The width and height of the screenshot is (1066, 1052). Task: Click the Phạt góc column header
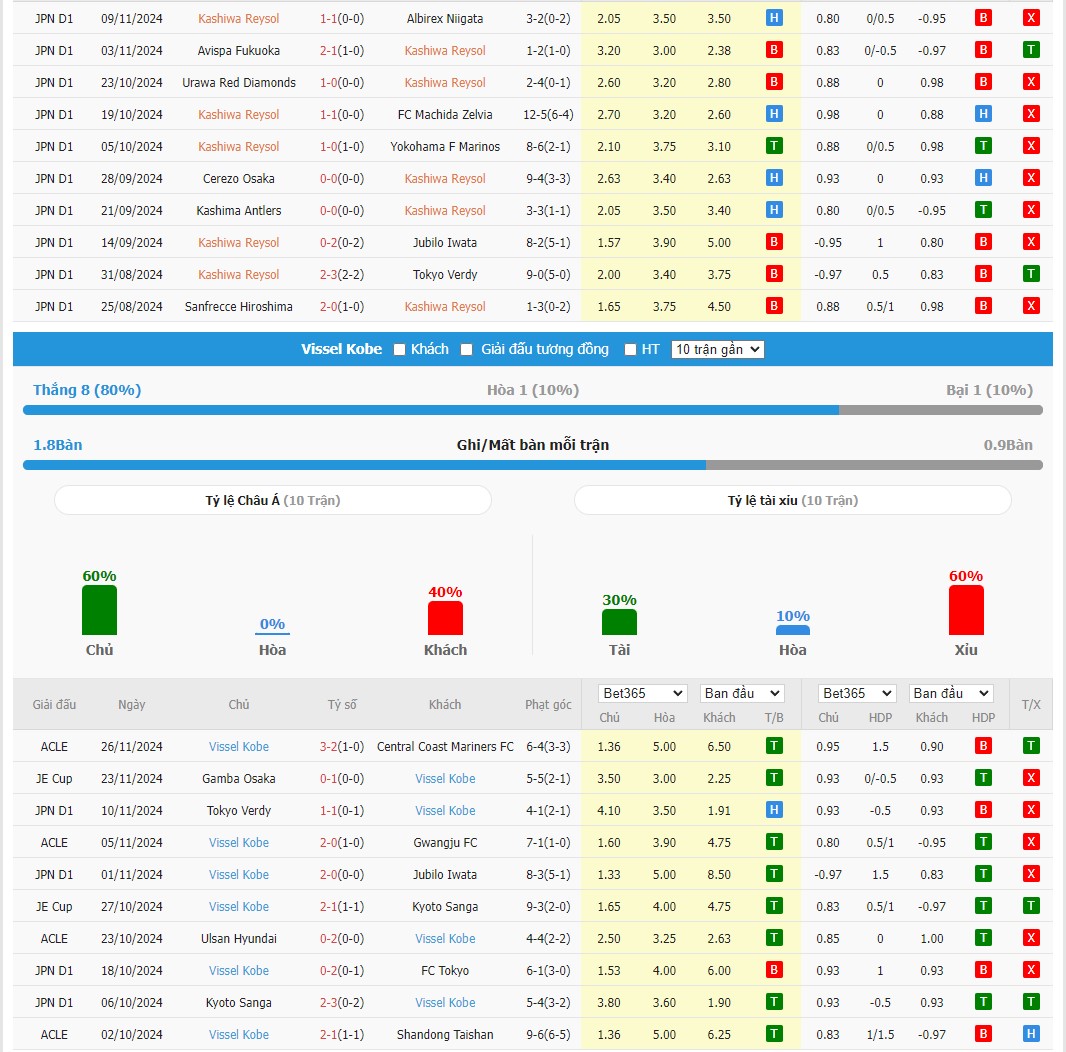pyautogui.click(x=548, y=705)
